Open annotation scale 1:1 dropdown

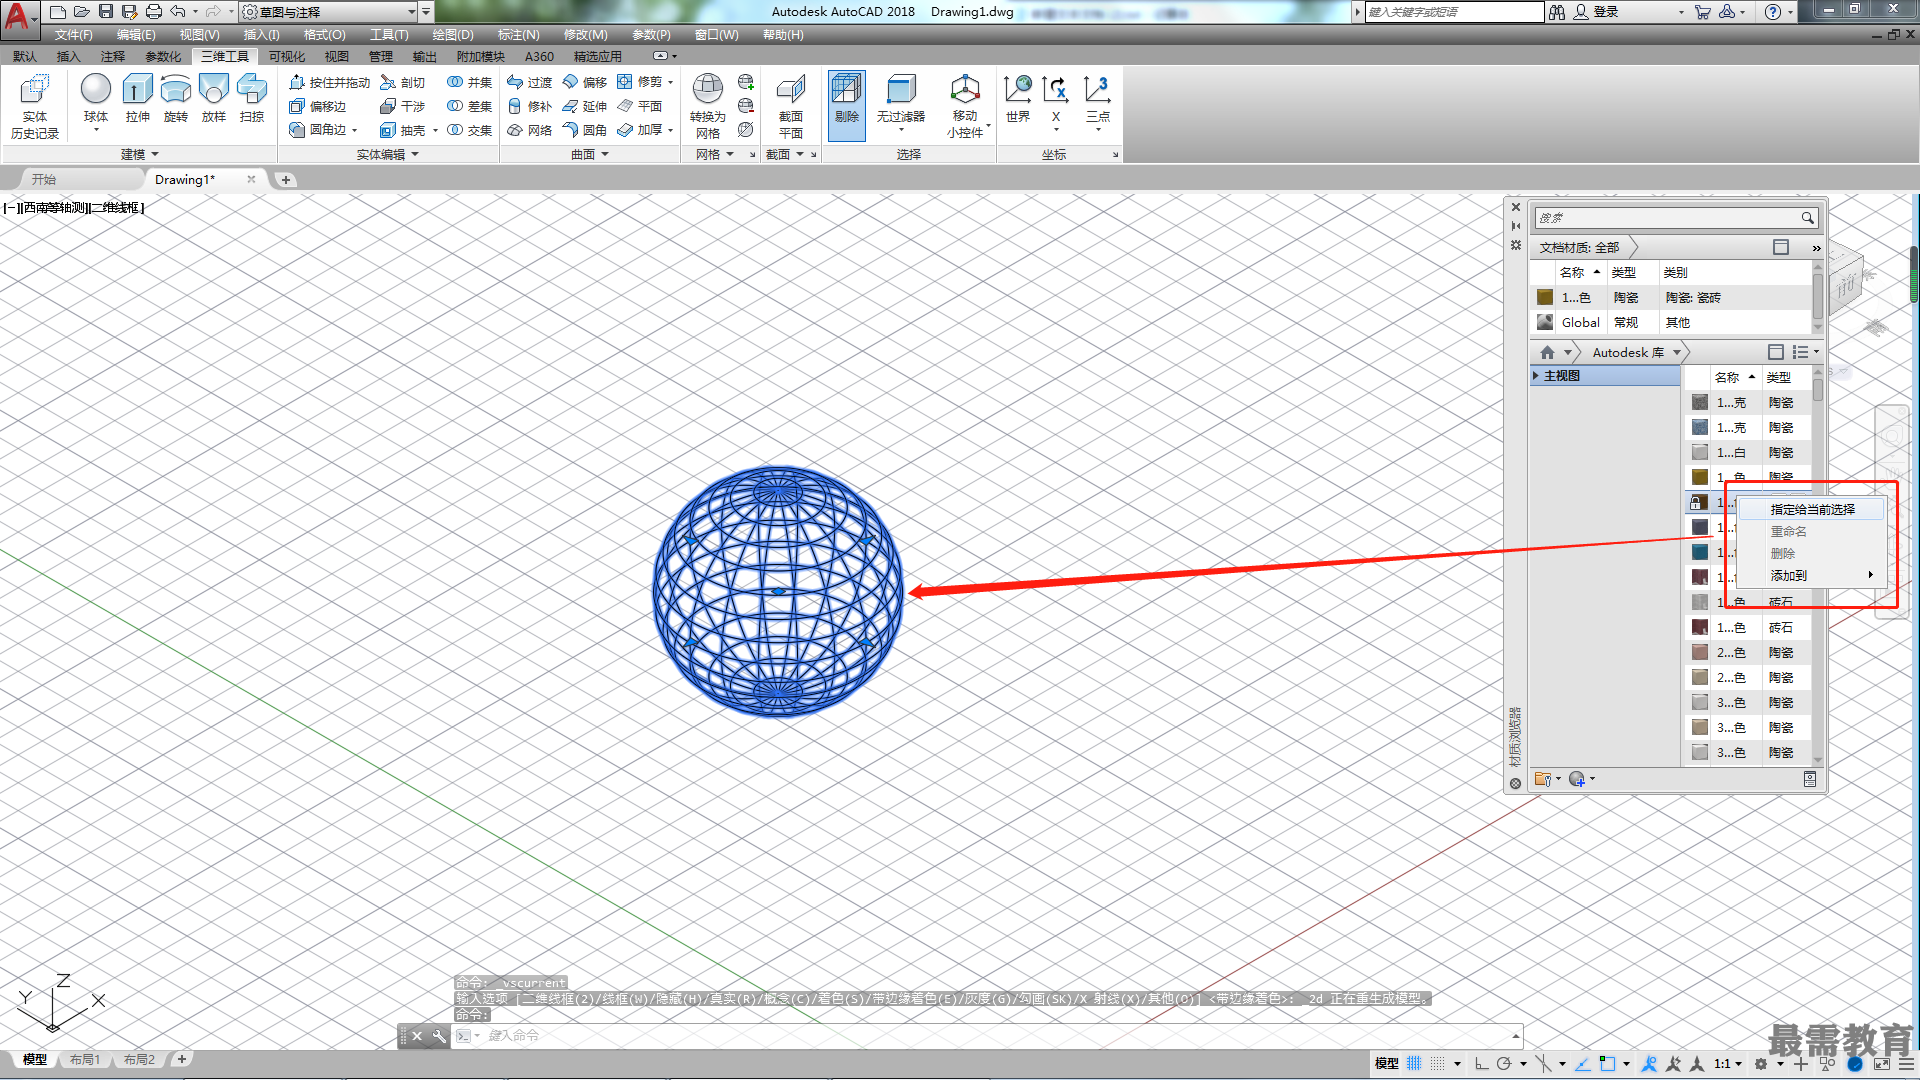tap(1728, 1063)
